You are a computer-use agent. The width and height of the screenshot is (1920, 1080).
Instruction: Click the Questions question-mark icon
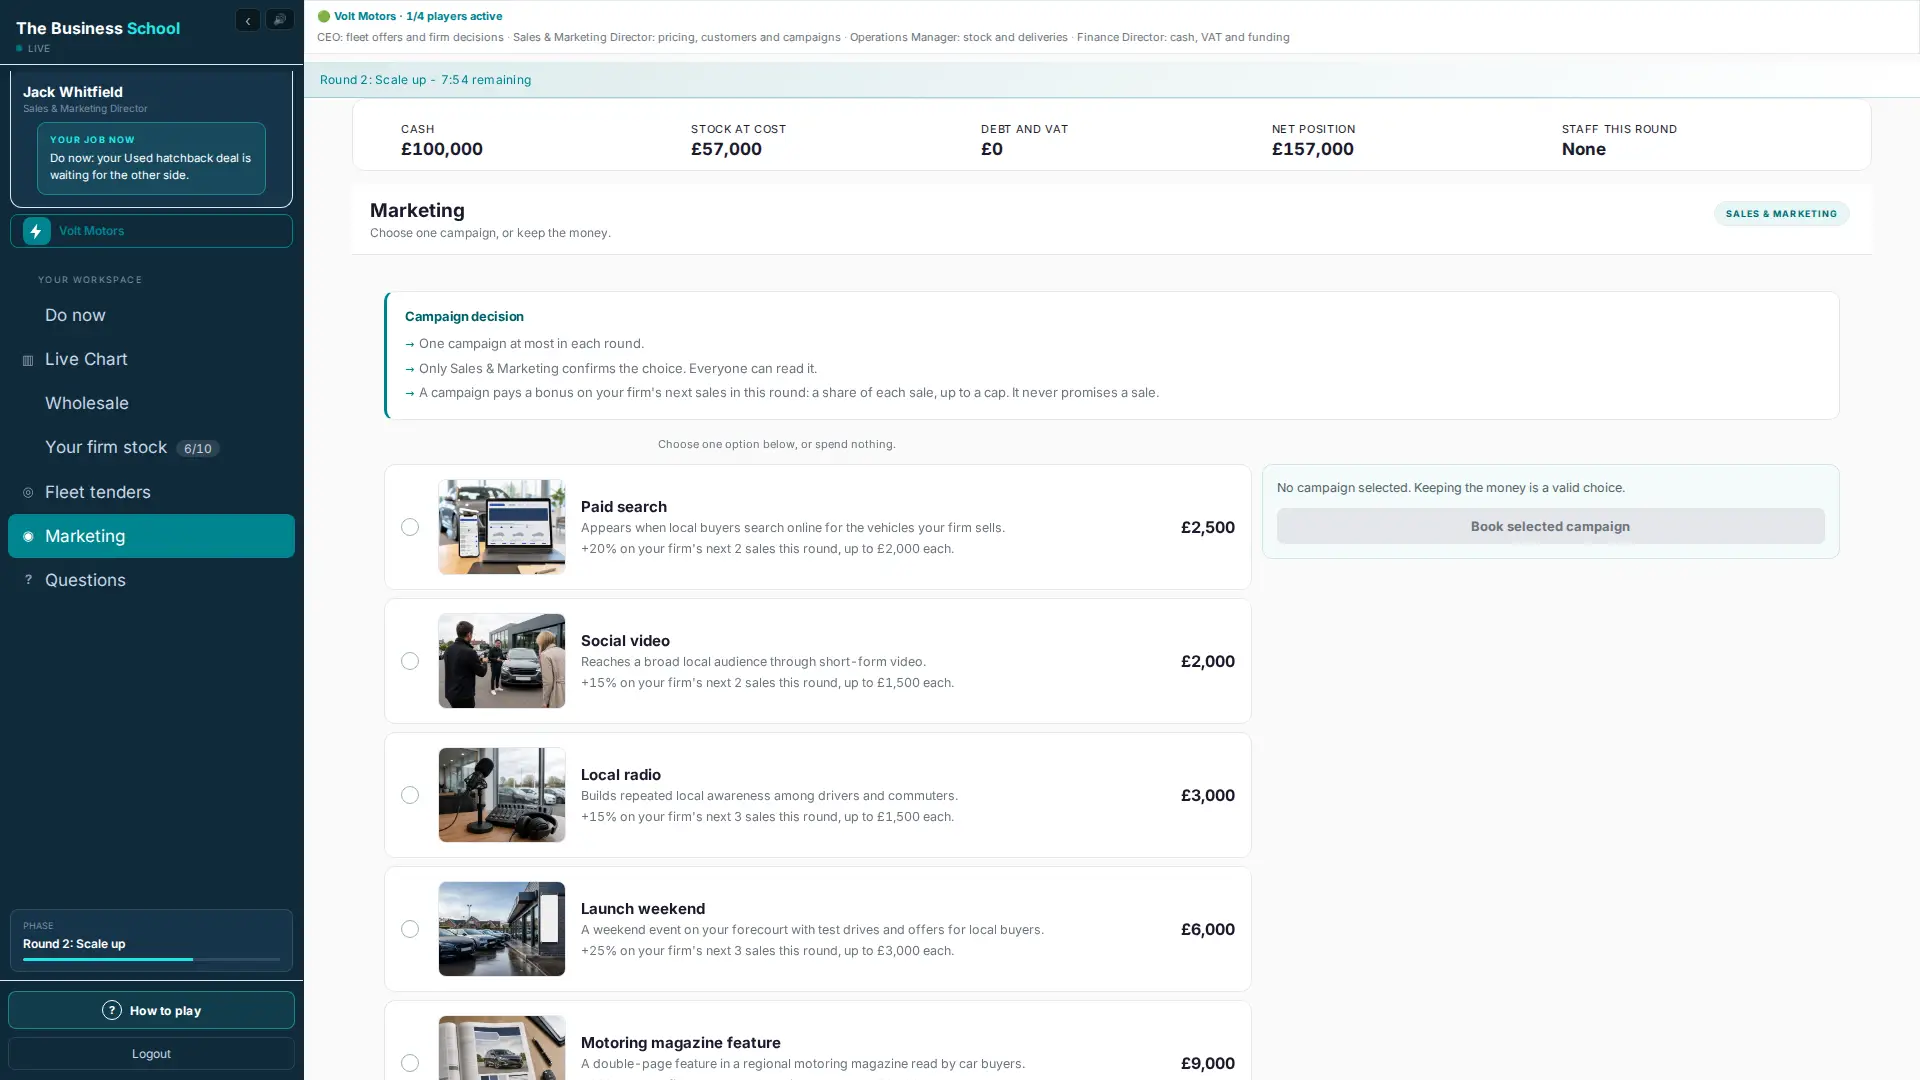point(28,580)
